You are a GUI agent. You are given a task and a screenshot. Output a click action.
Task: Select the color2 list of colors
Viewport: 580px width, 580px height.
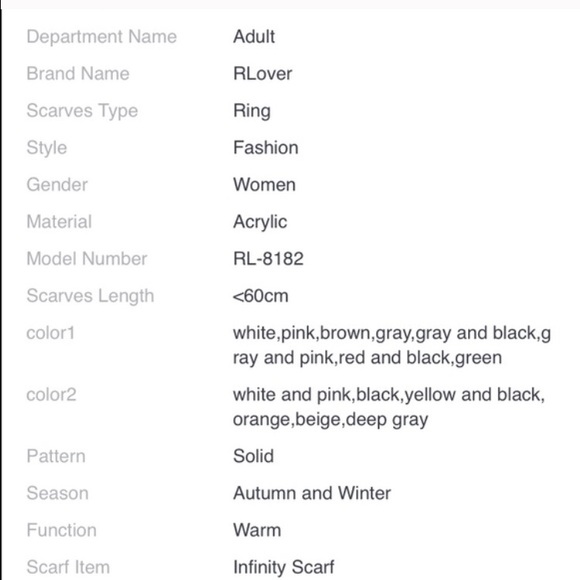pos(389,407)
